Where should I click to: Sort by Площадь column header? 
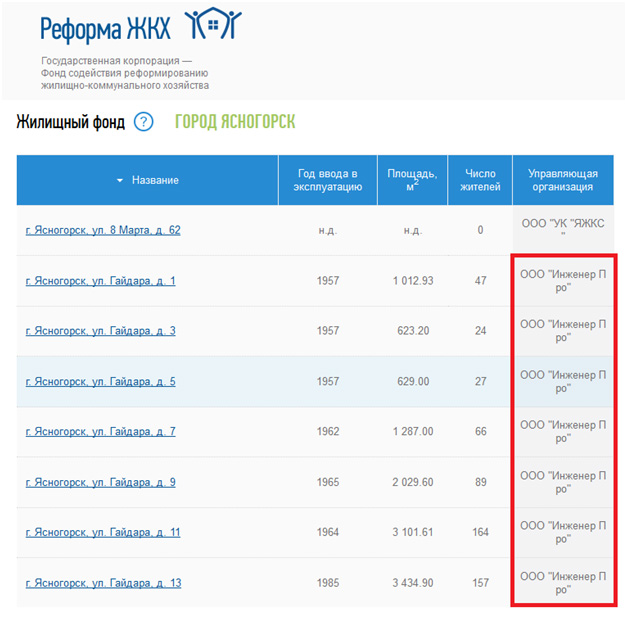[x=412, y=180]
